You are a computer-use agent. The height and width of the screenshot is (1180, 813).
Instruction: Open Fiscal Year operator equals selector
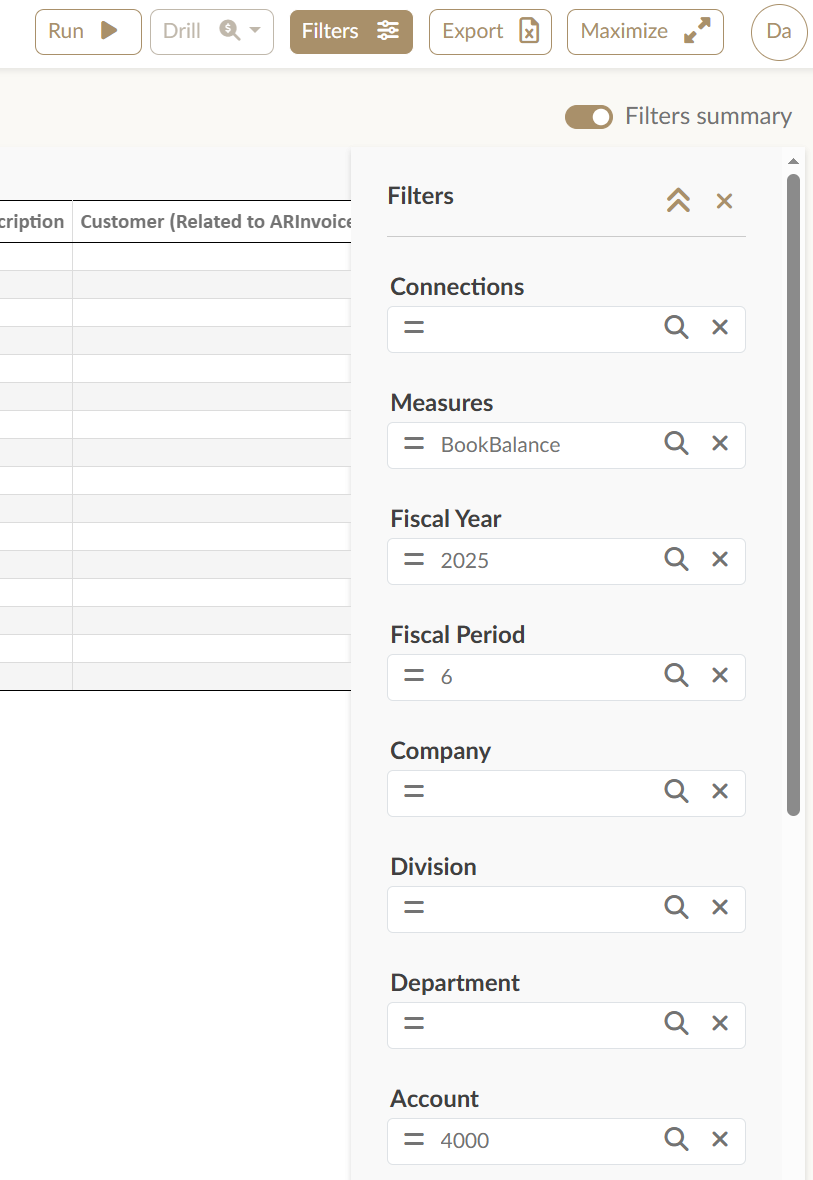click(x=414, y=559)
